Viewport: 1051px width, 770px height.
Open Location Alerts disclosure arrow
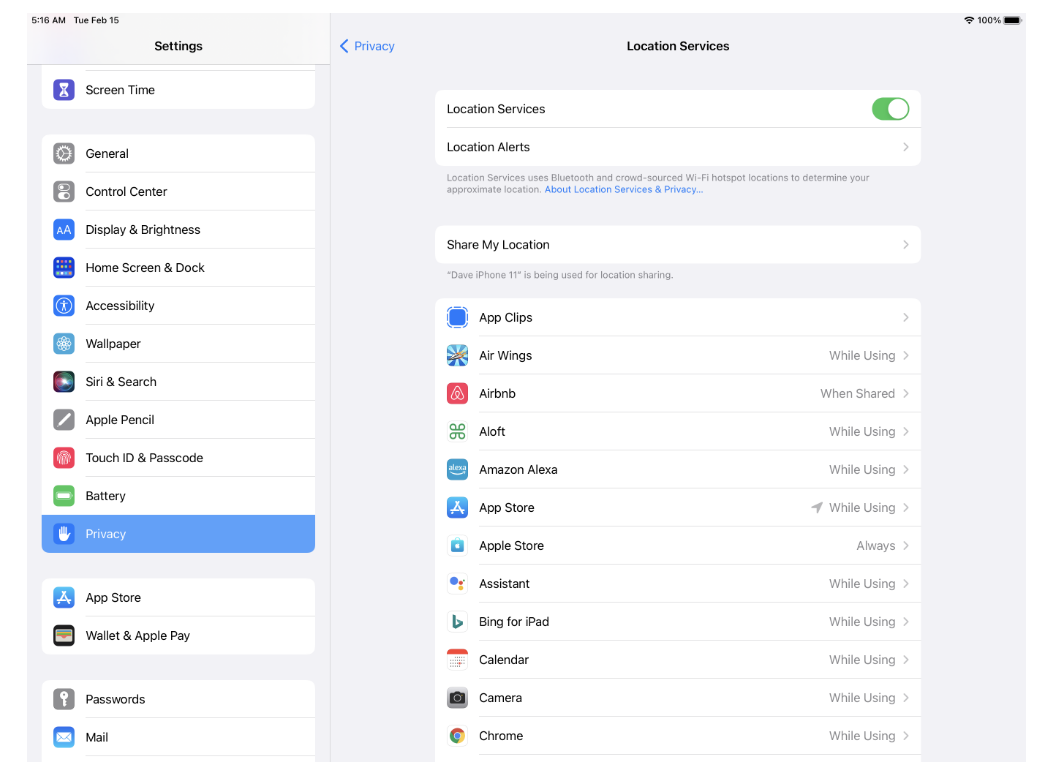click(905, 147)
